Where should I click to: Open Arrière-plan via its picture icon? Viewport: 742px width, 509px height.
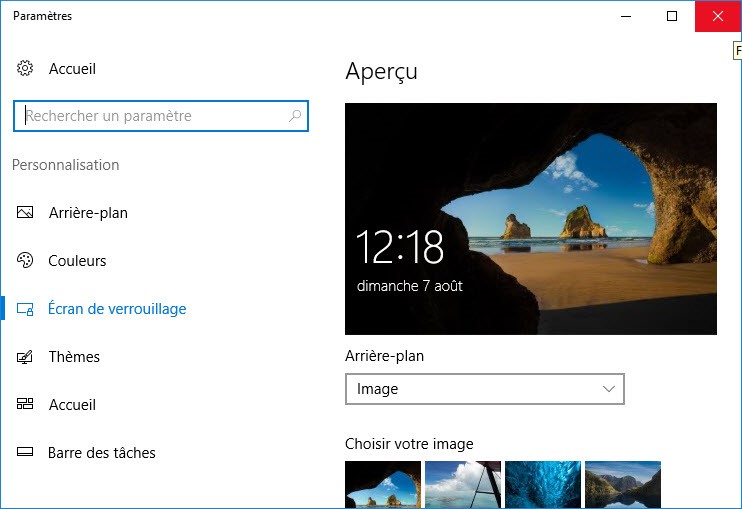[x=25, y=213]
